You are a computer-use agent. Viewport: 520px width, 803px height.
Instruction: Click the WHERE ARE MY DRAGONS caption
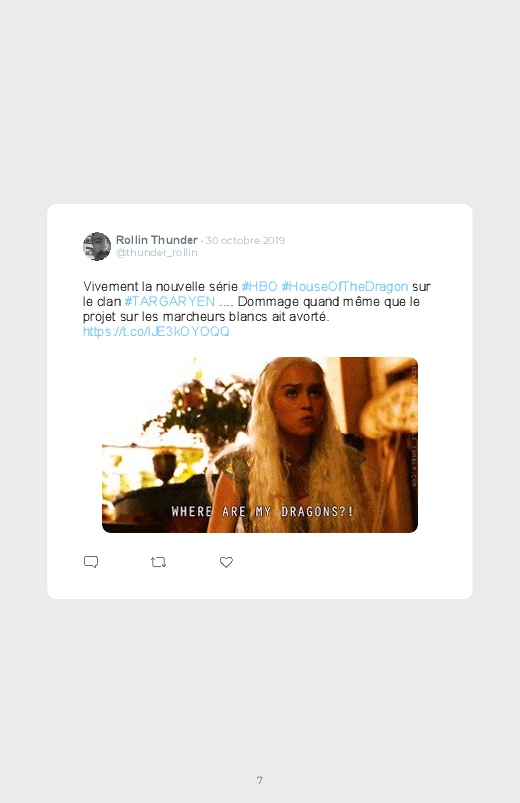click(x=262, y=512)
